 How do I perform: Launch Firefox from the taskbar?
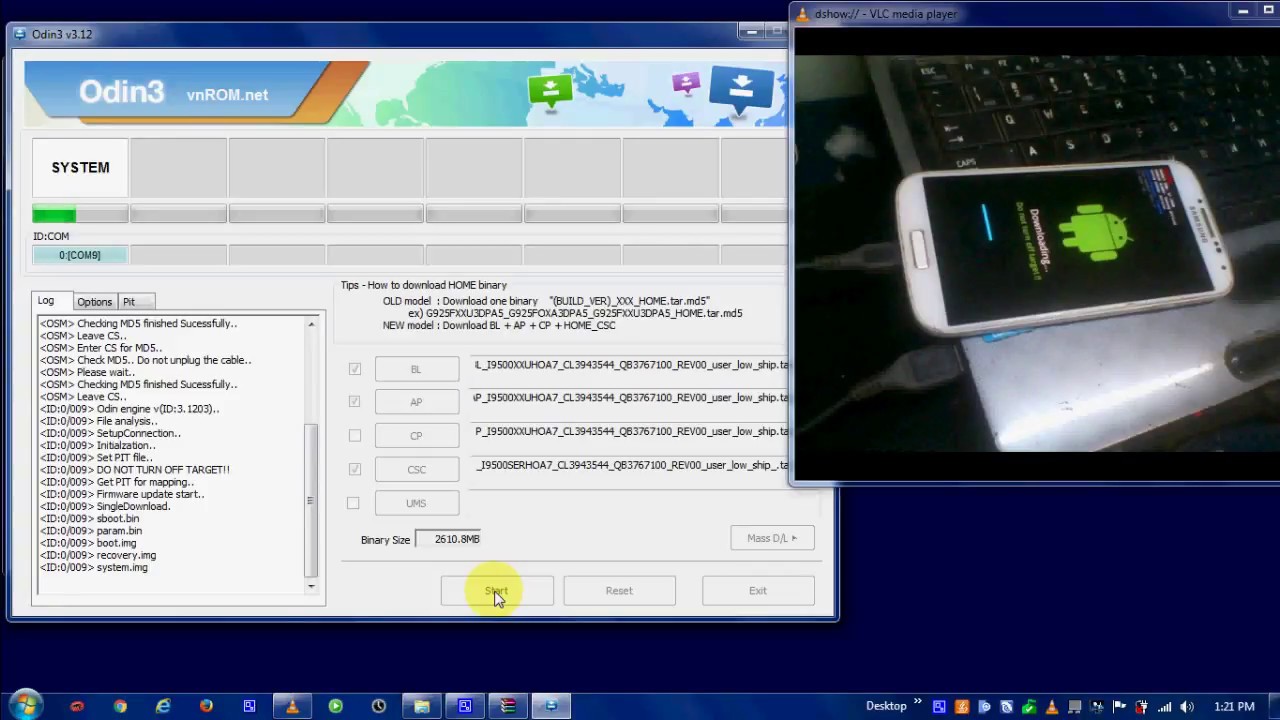(206, 706)
